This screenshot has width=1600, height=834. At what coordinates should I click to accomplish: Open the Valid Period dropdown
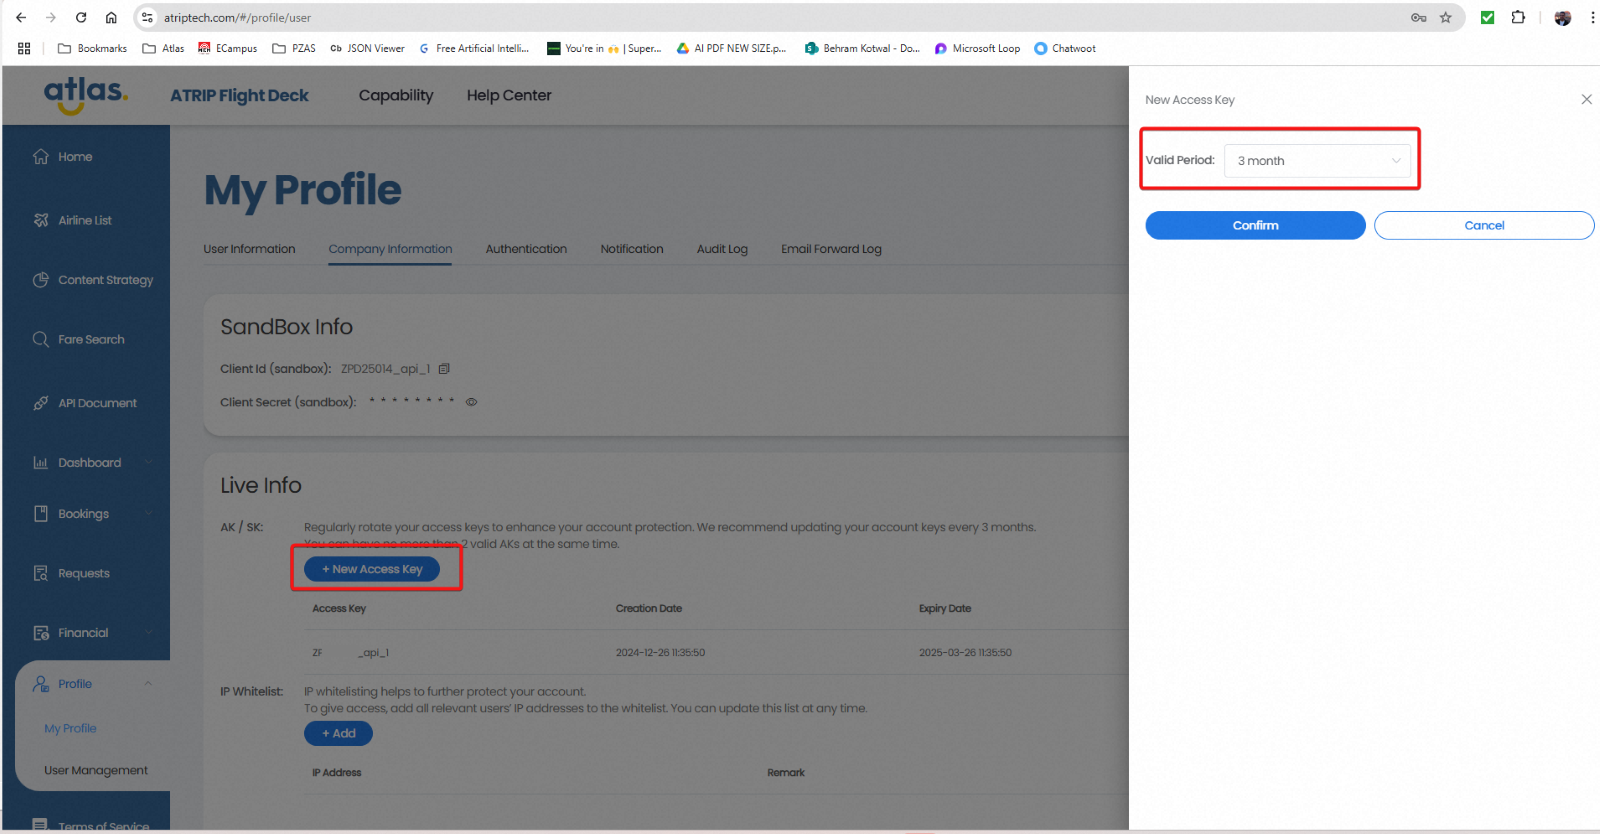click(1317, 161)
